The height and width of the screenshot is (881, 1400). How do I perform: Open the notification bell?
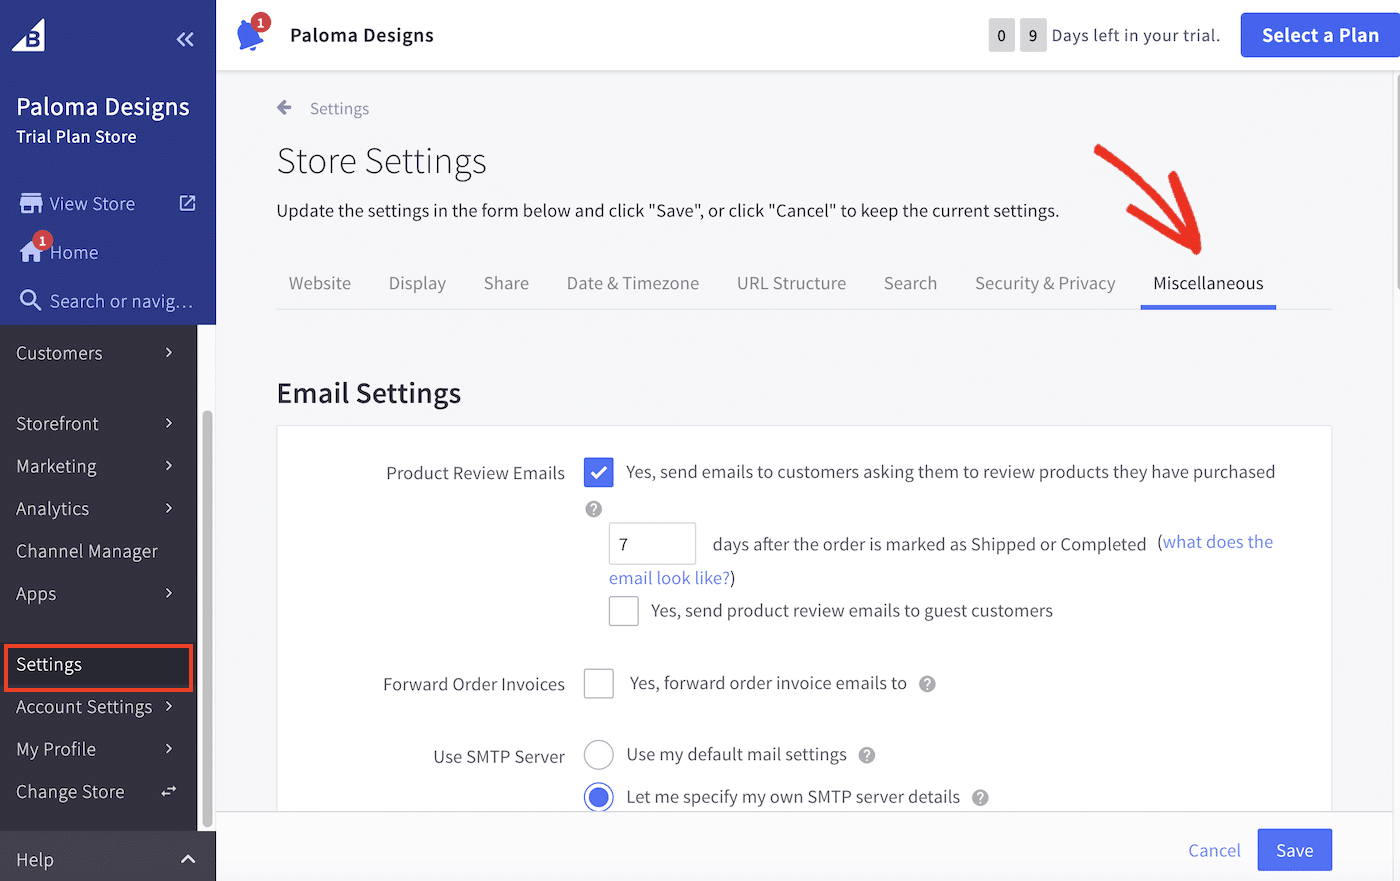click(x=250, y=34)
